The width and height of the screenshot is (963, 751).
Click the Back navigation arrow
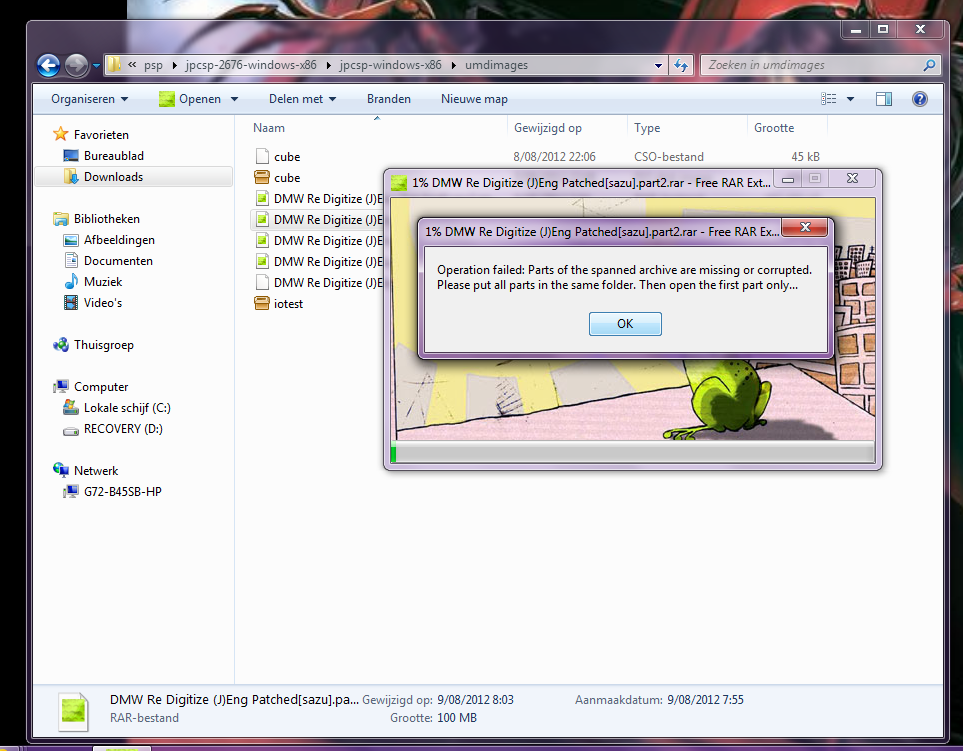(48, 66)
